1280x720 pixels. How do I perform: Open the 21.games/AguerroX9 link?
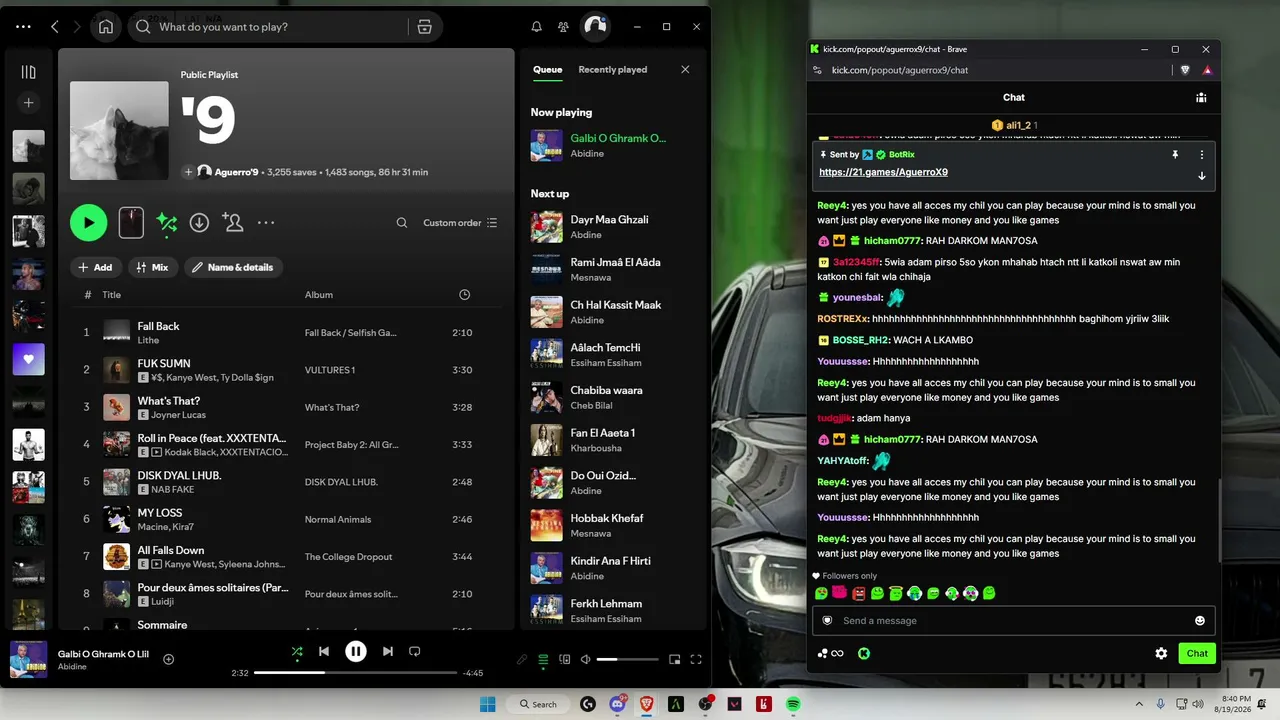[x=883, y=172]
